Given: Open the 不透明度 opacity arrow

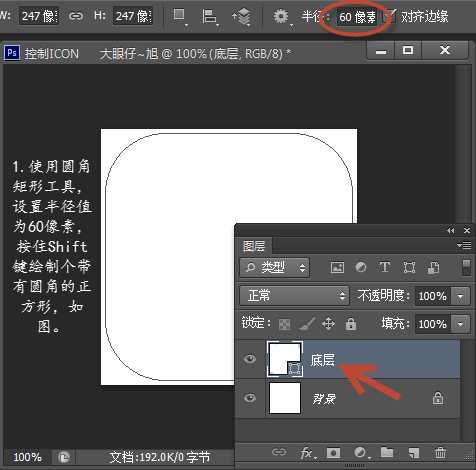Looking at the screenshot, I should point(460,296).
